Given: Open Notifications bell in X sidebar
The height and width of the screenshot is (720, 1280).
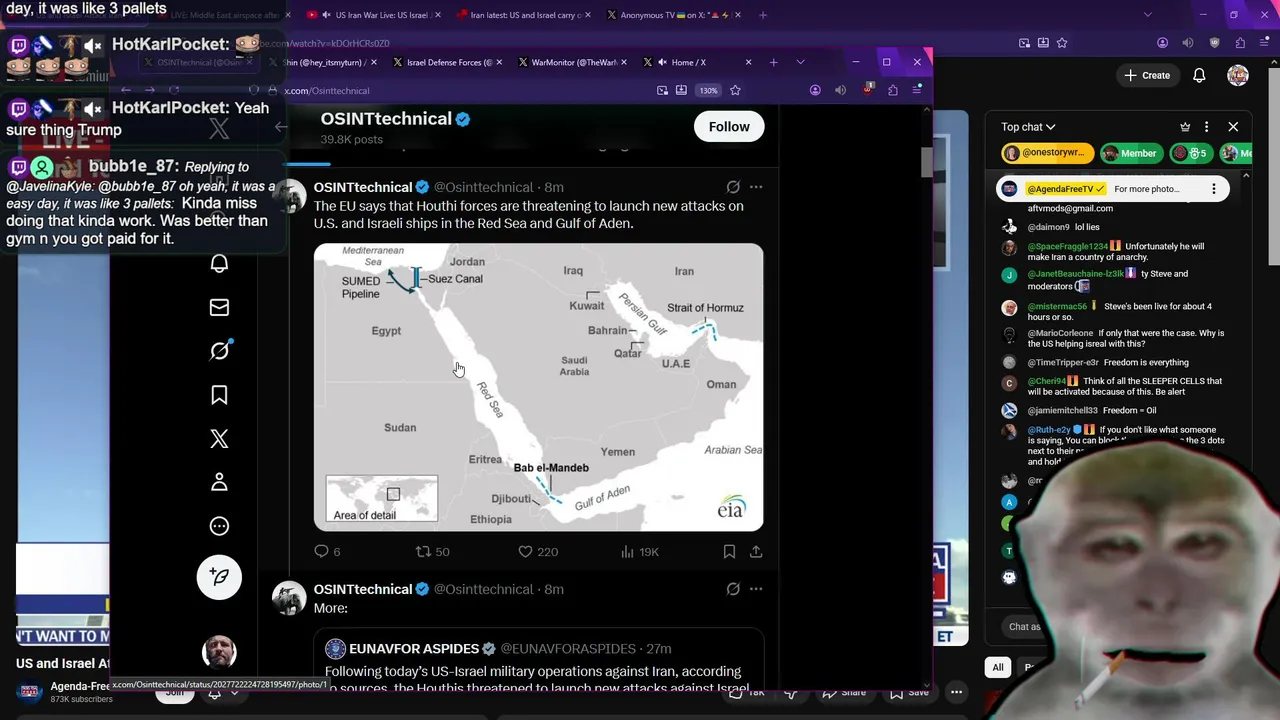Looking at the screenshot, I should [219, 264].
